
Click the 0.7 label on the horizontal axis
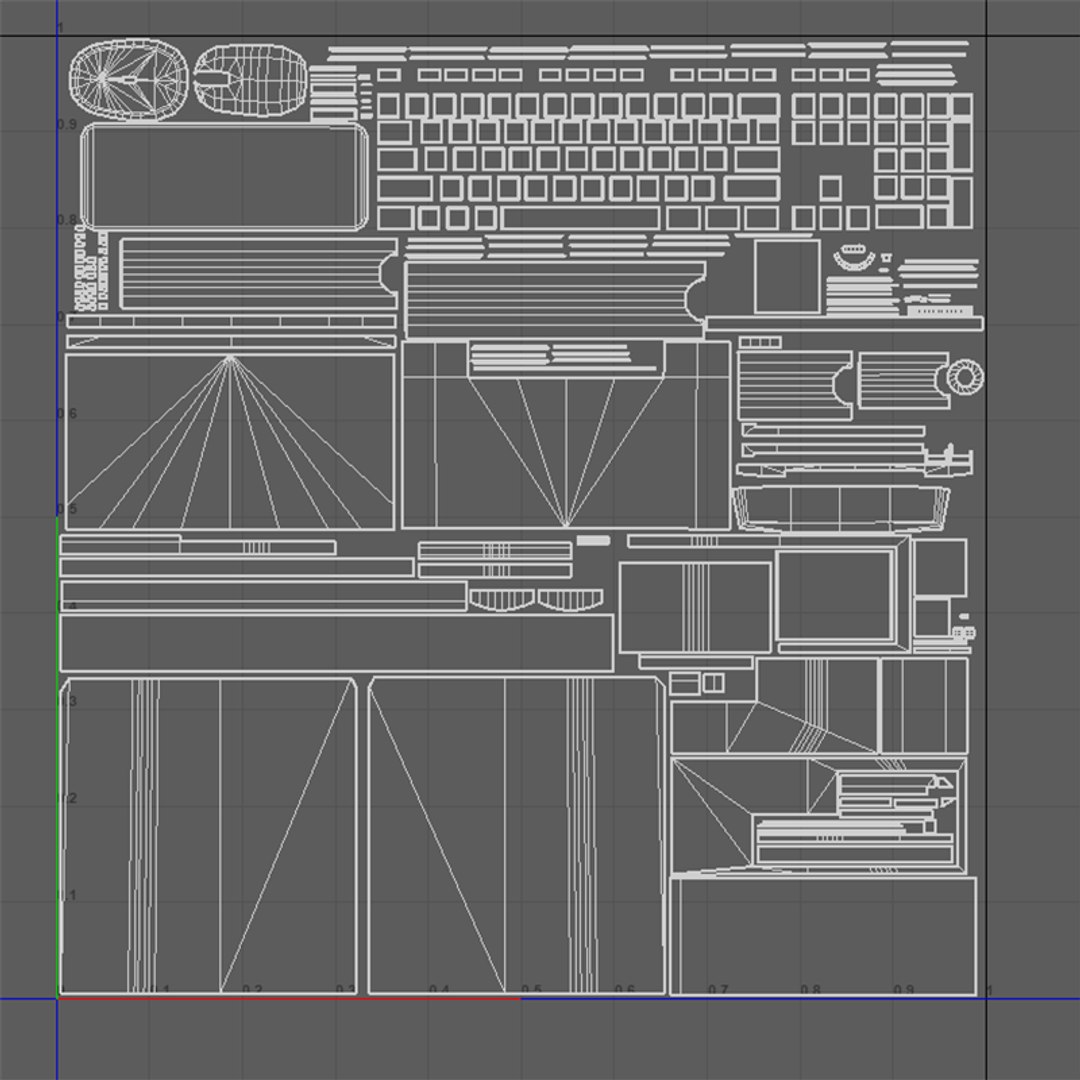pyautogui.click(x=718, y=990)
